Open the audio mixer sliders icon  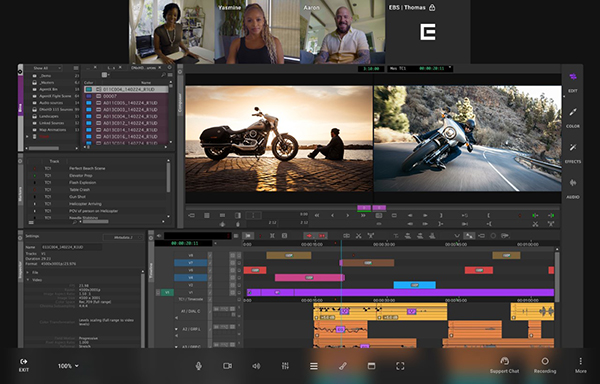pyautogui.click(x=285, y=366)
